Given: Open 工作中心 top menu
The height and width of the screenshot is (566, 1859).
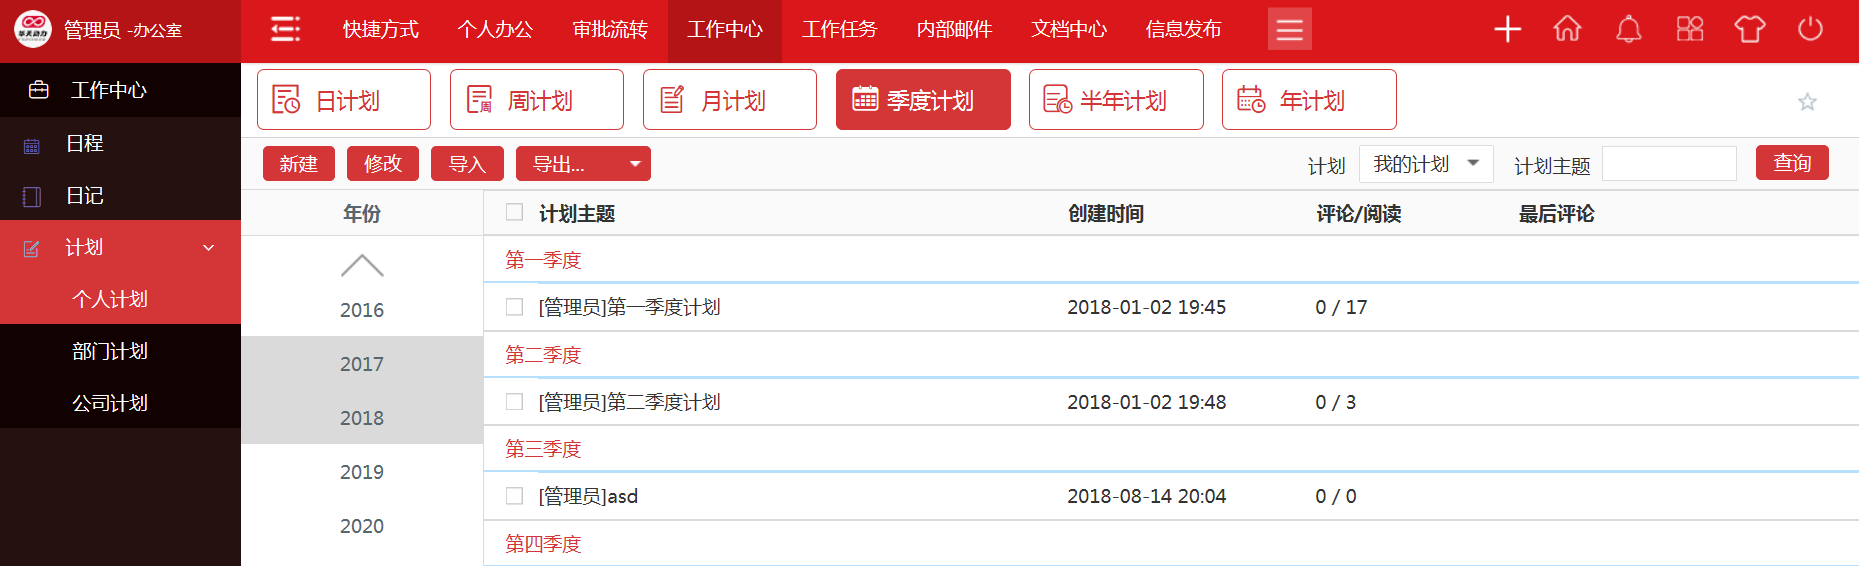Looking at the screenshot, I should pyautogui.click(x=725, y=30).
